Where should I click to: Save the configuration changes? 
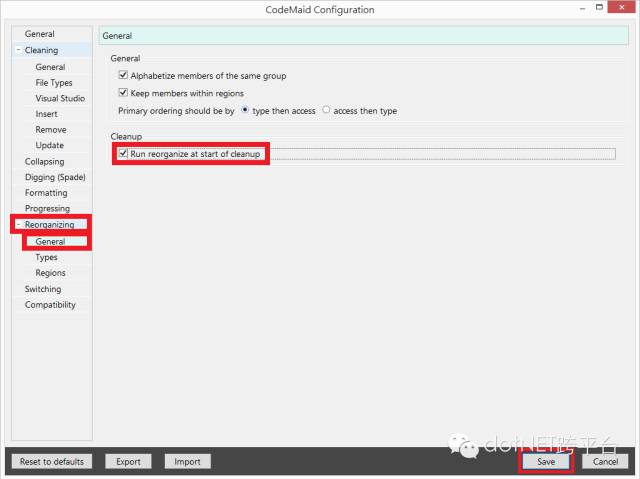point(546,461)
